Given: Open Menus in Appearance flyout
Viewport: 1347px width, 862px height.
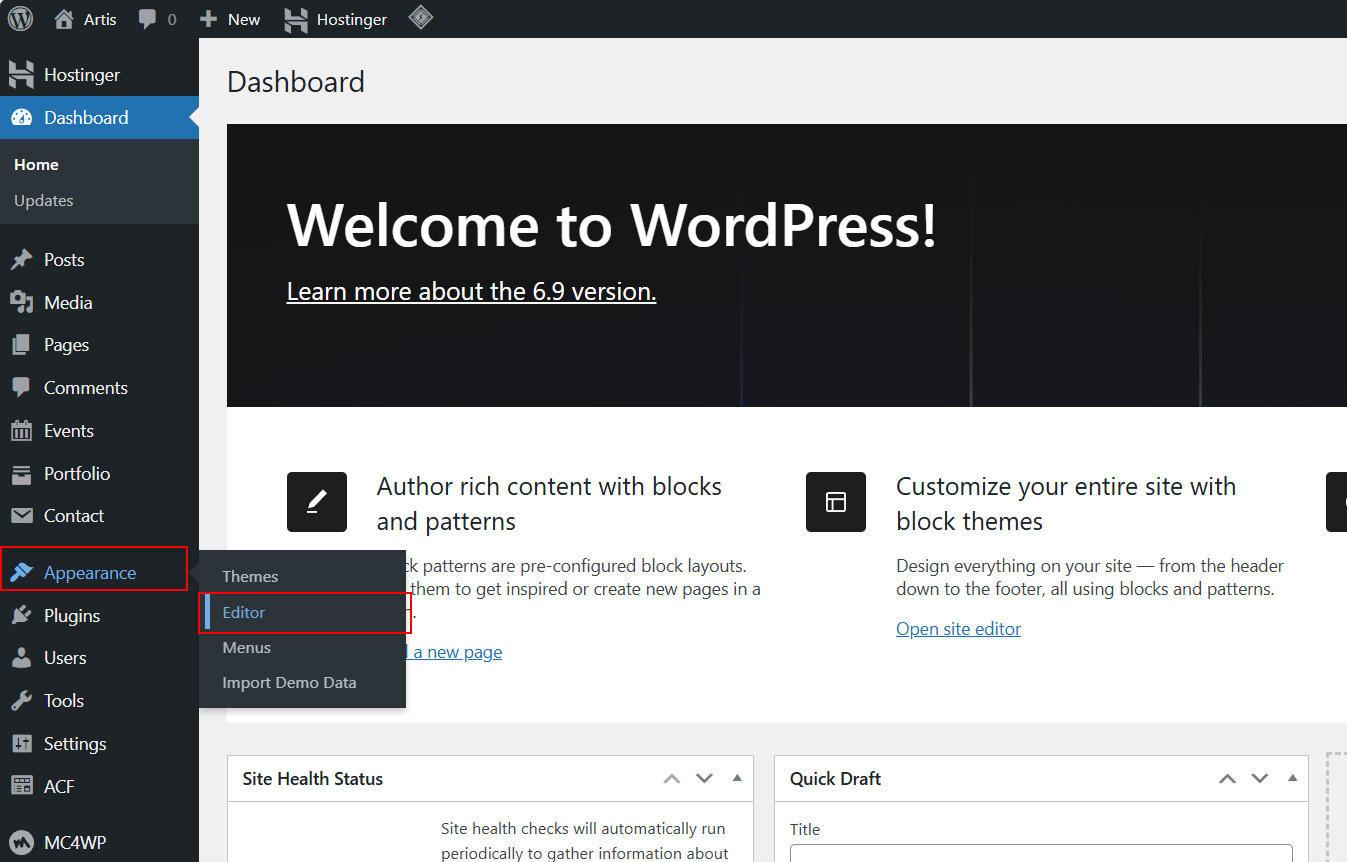Looking at the screenshot, I should pos(247,648).
